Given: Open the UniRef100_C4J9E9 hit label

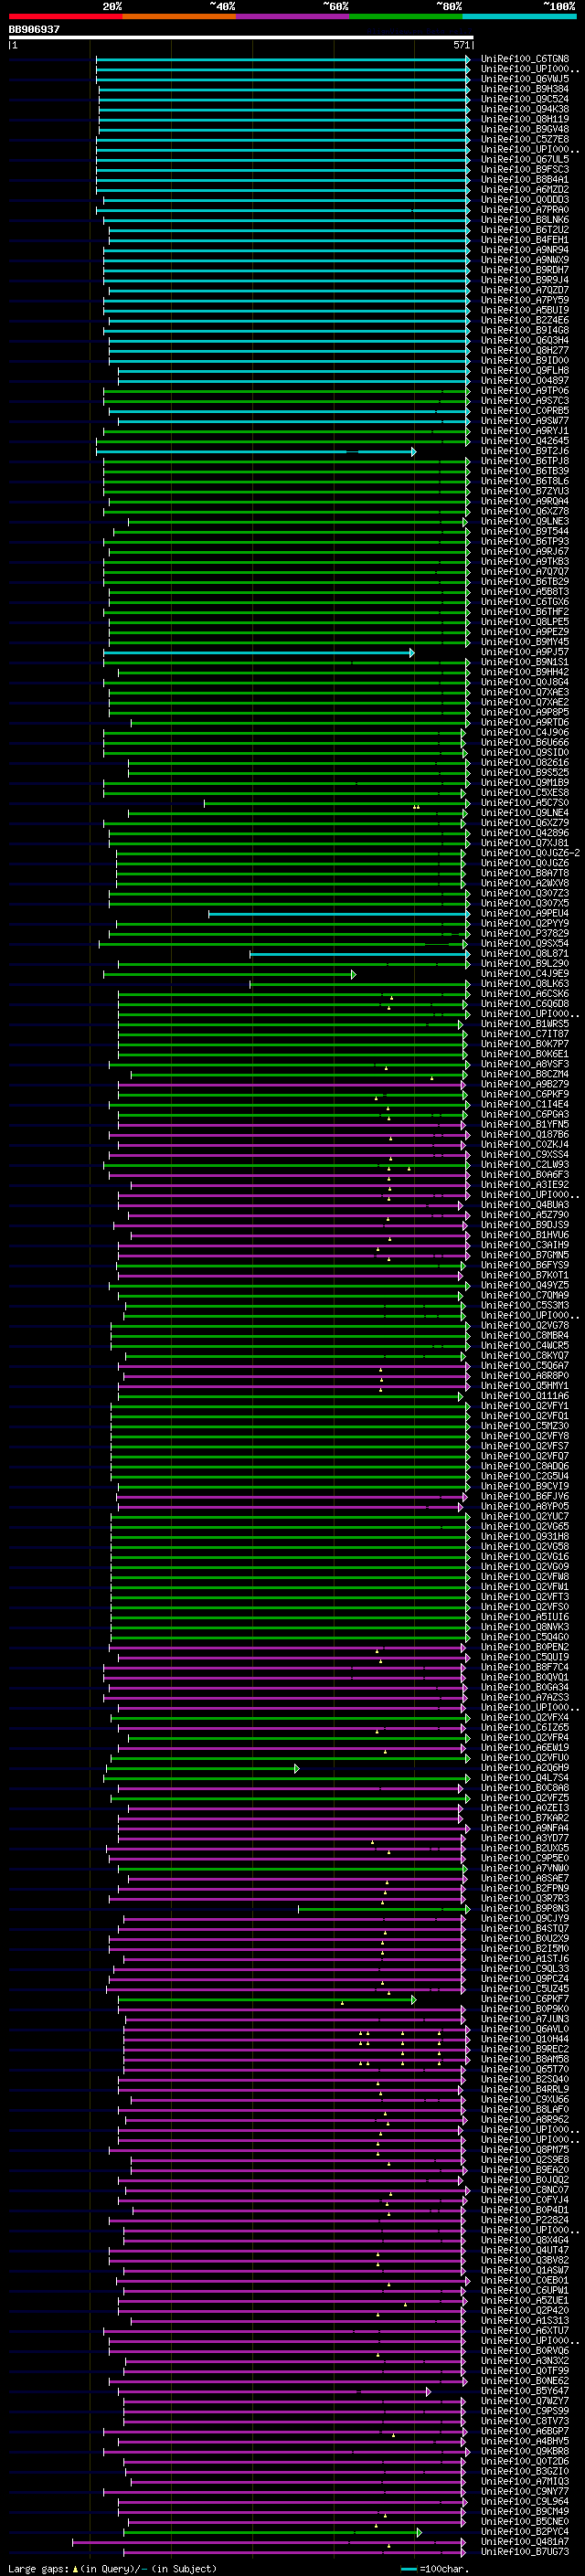Looking at the screenshot, I should (524, 974).
